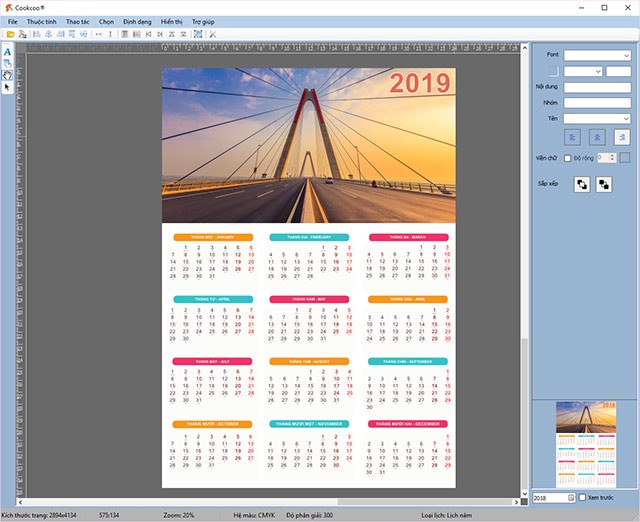Select the text tool (A icon)
This screenshot has width=640, height=522.
click(7, 51)
